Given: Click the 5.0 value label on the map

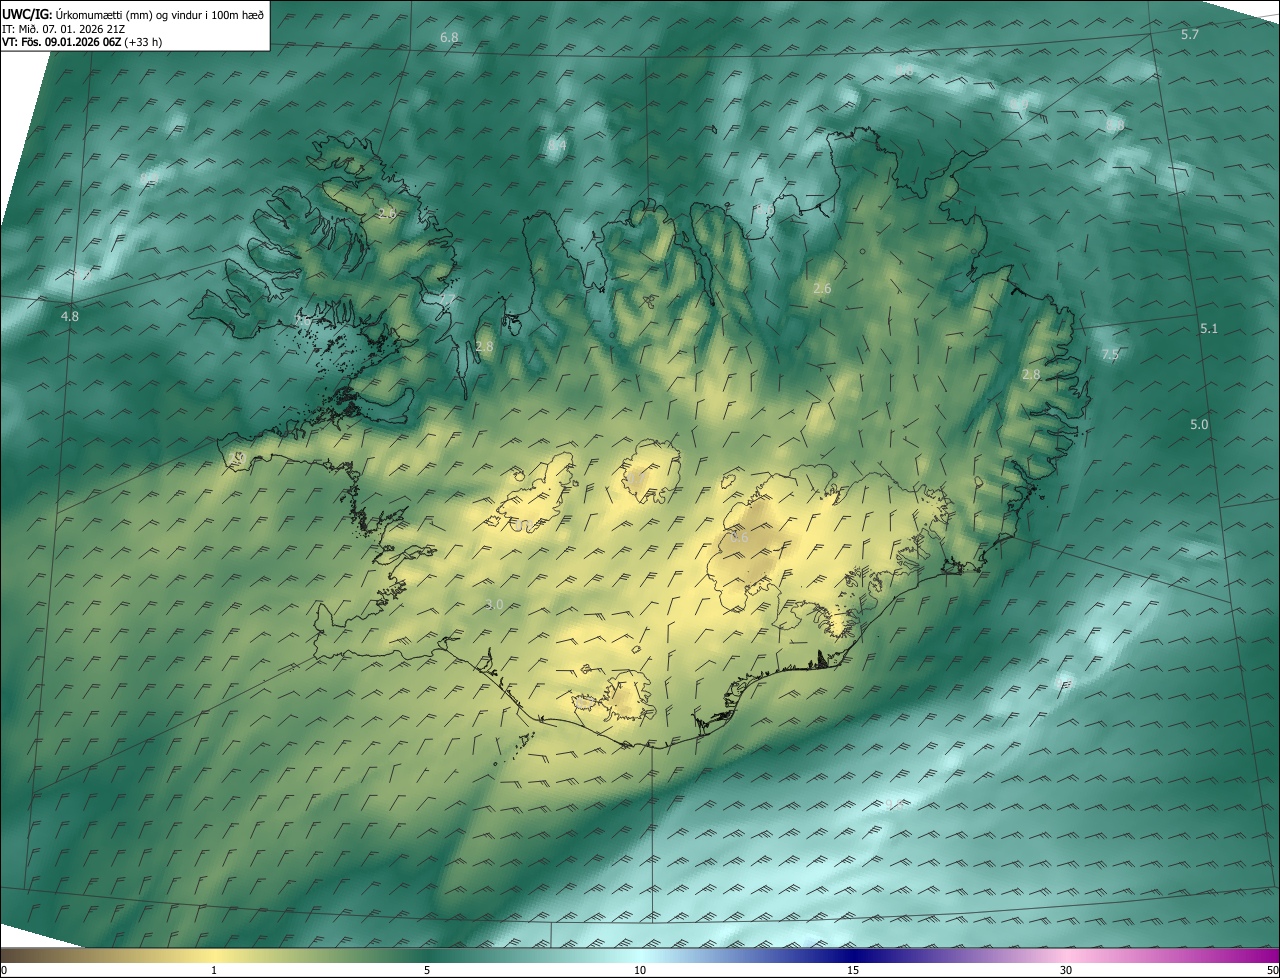Looking at the screenshot, I should (x=1199, y=424).
